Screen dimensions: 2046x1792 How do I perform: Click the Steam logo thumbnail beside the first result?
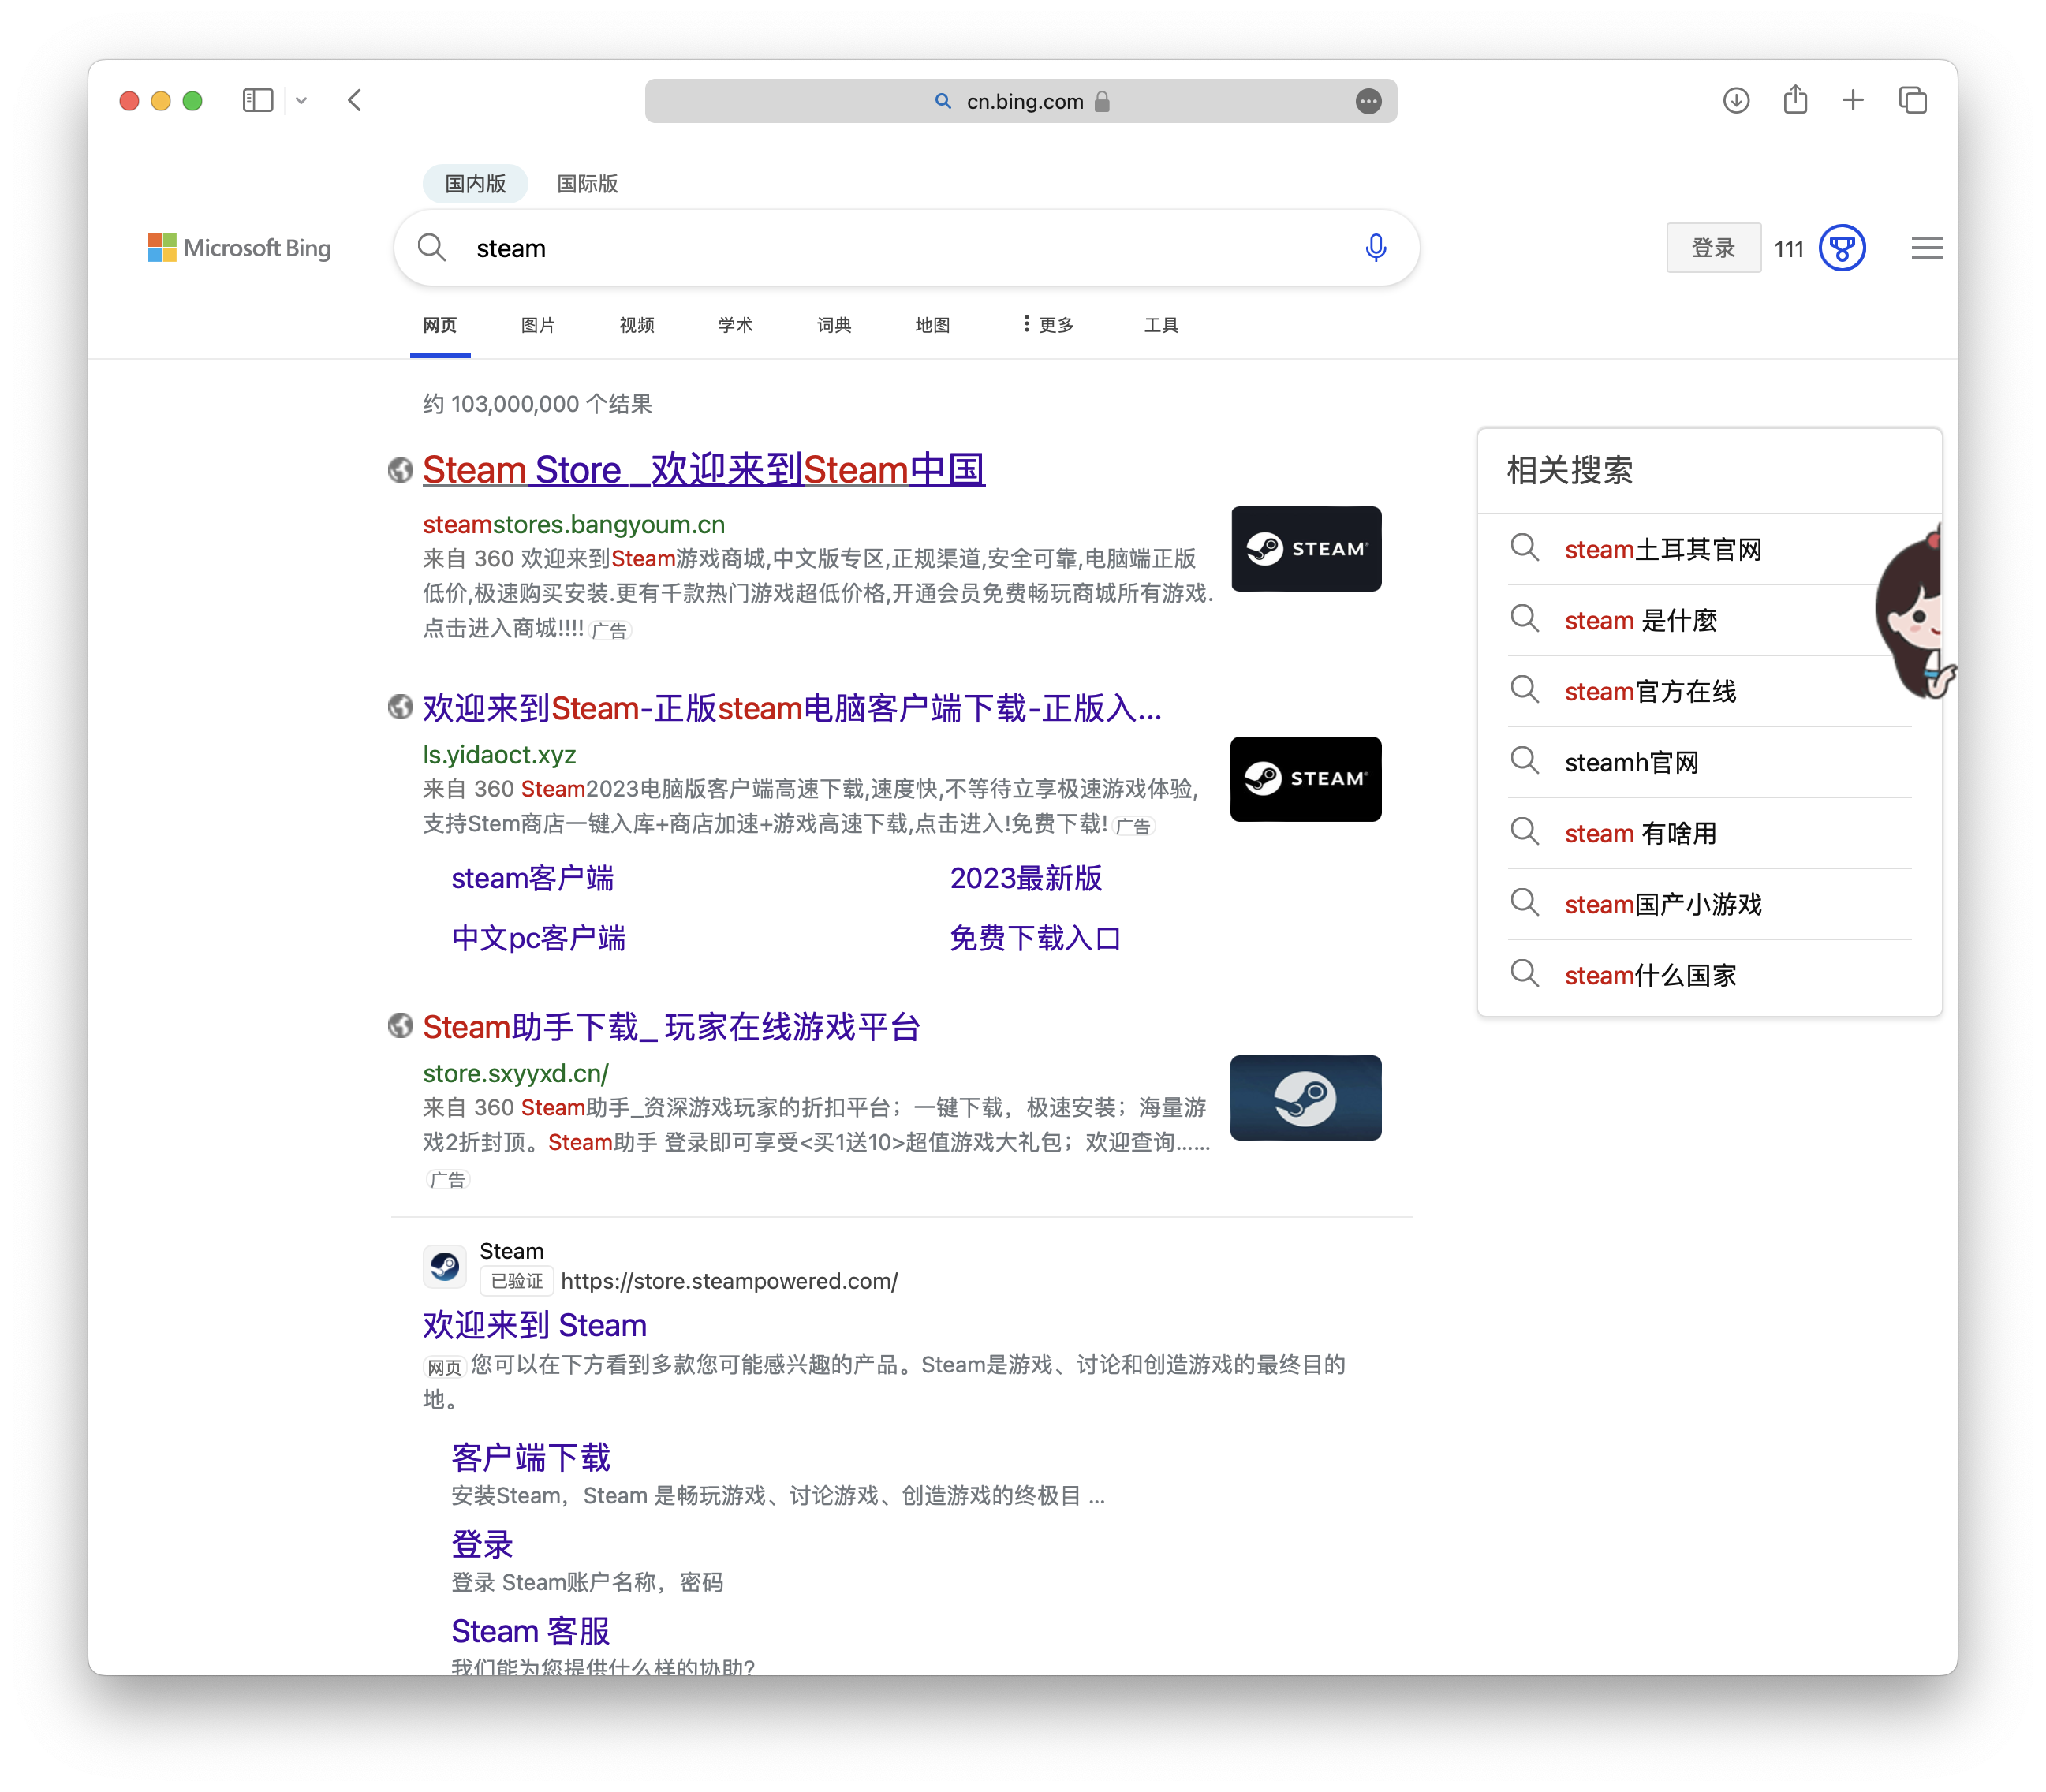(1307, 548)
